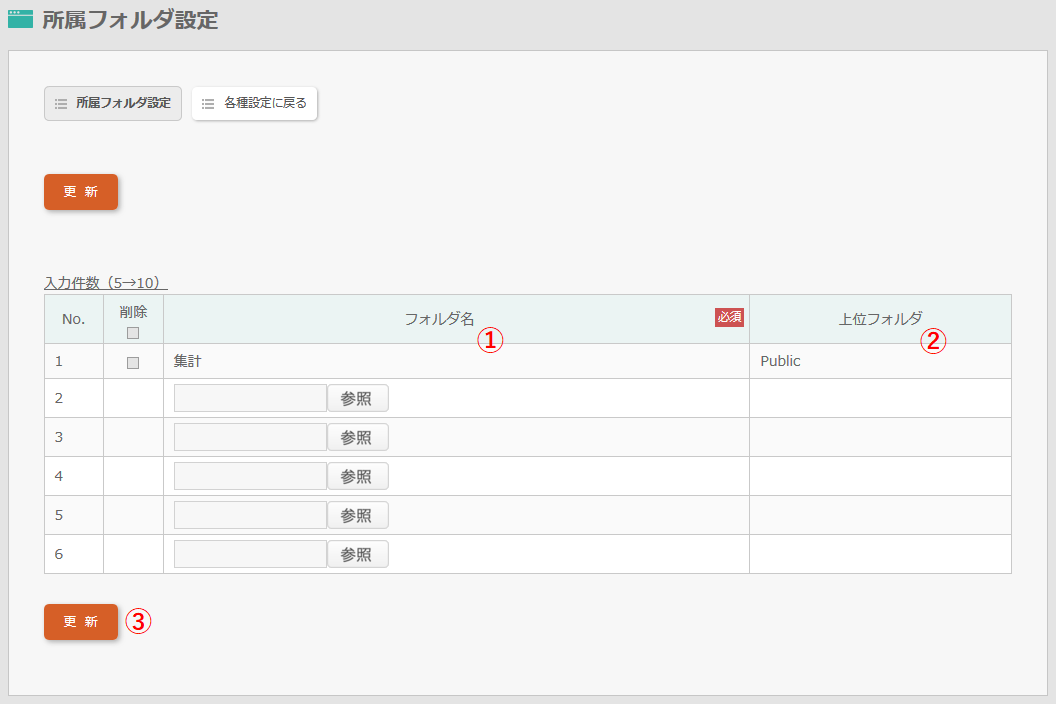Viewport: 1056px width, 704px height.
Task: Focus the folder name field in row 3
Action: (250, 437)
